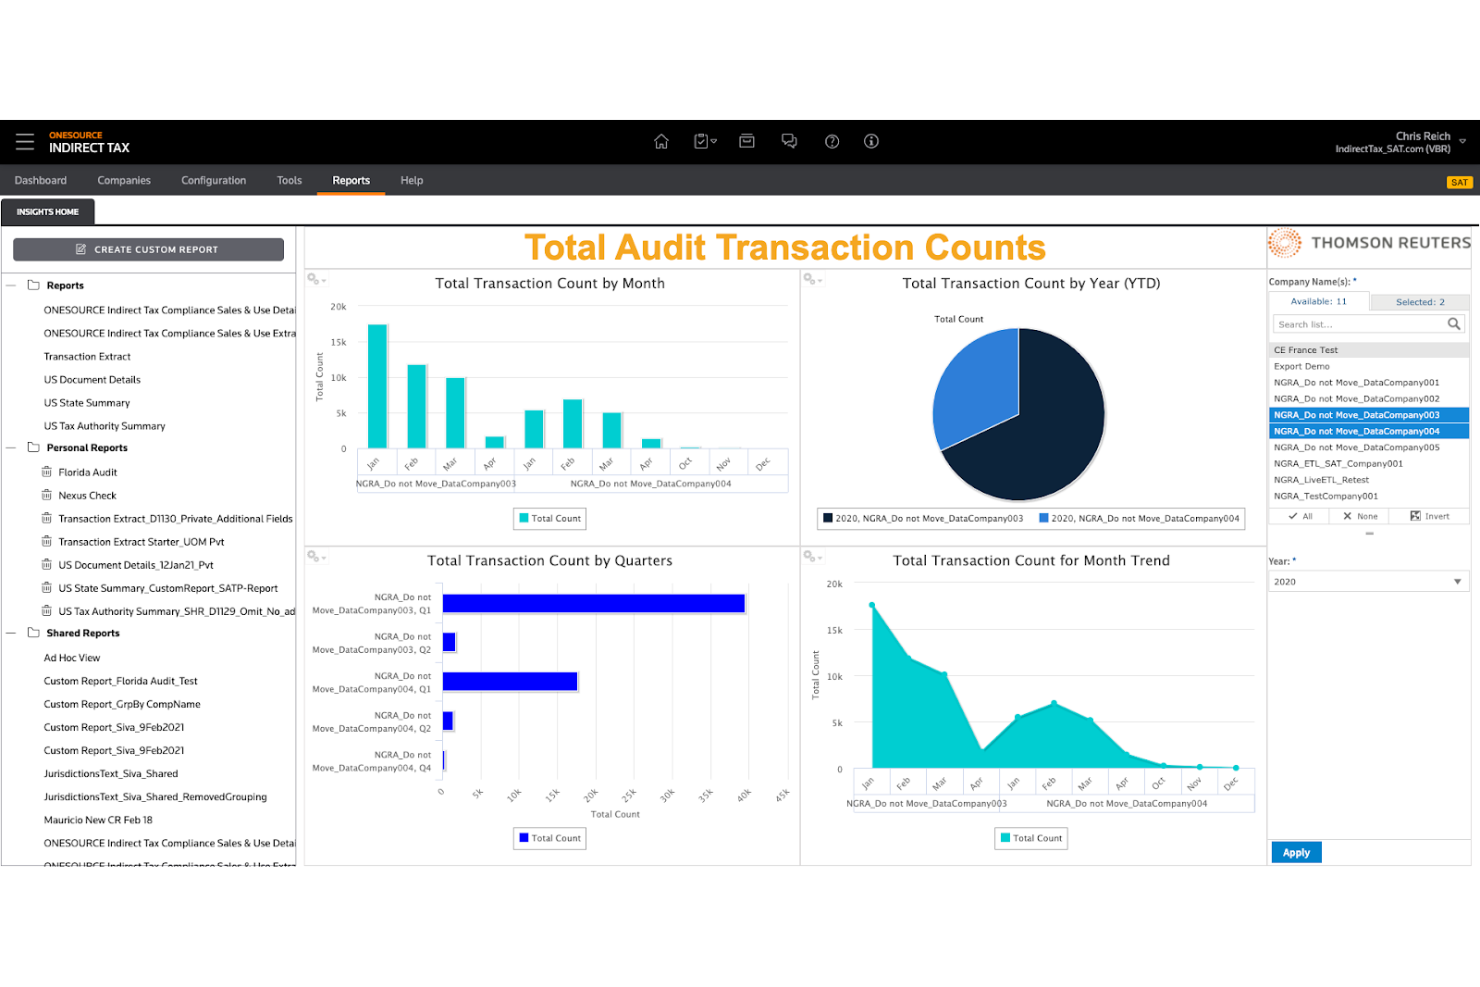This screenshot has height=987, width=1480.
Task: Click the search magnifier in company search box
Action: coord(1455,324)
